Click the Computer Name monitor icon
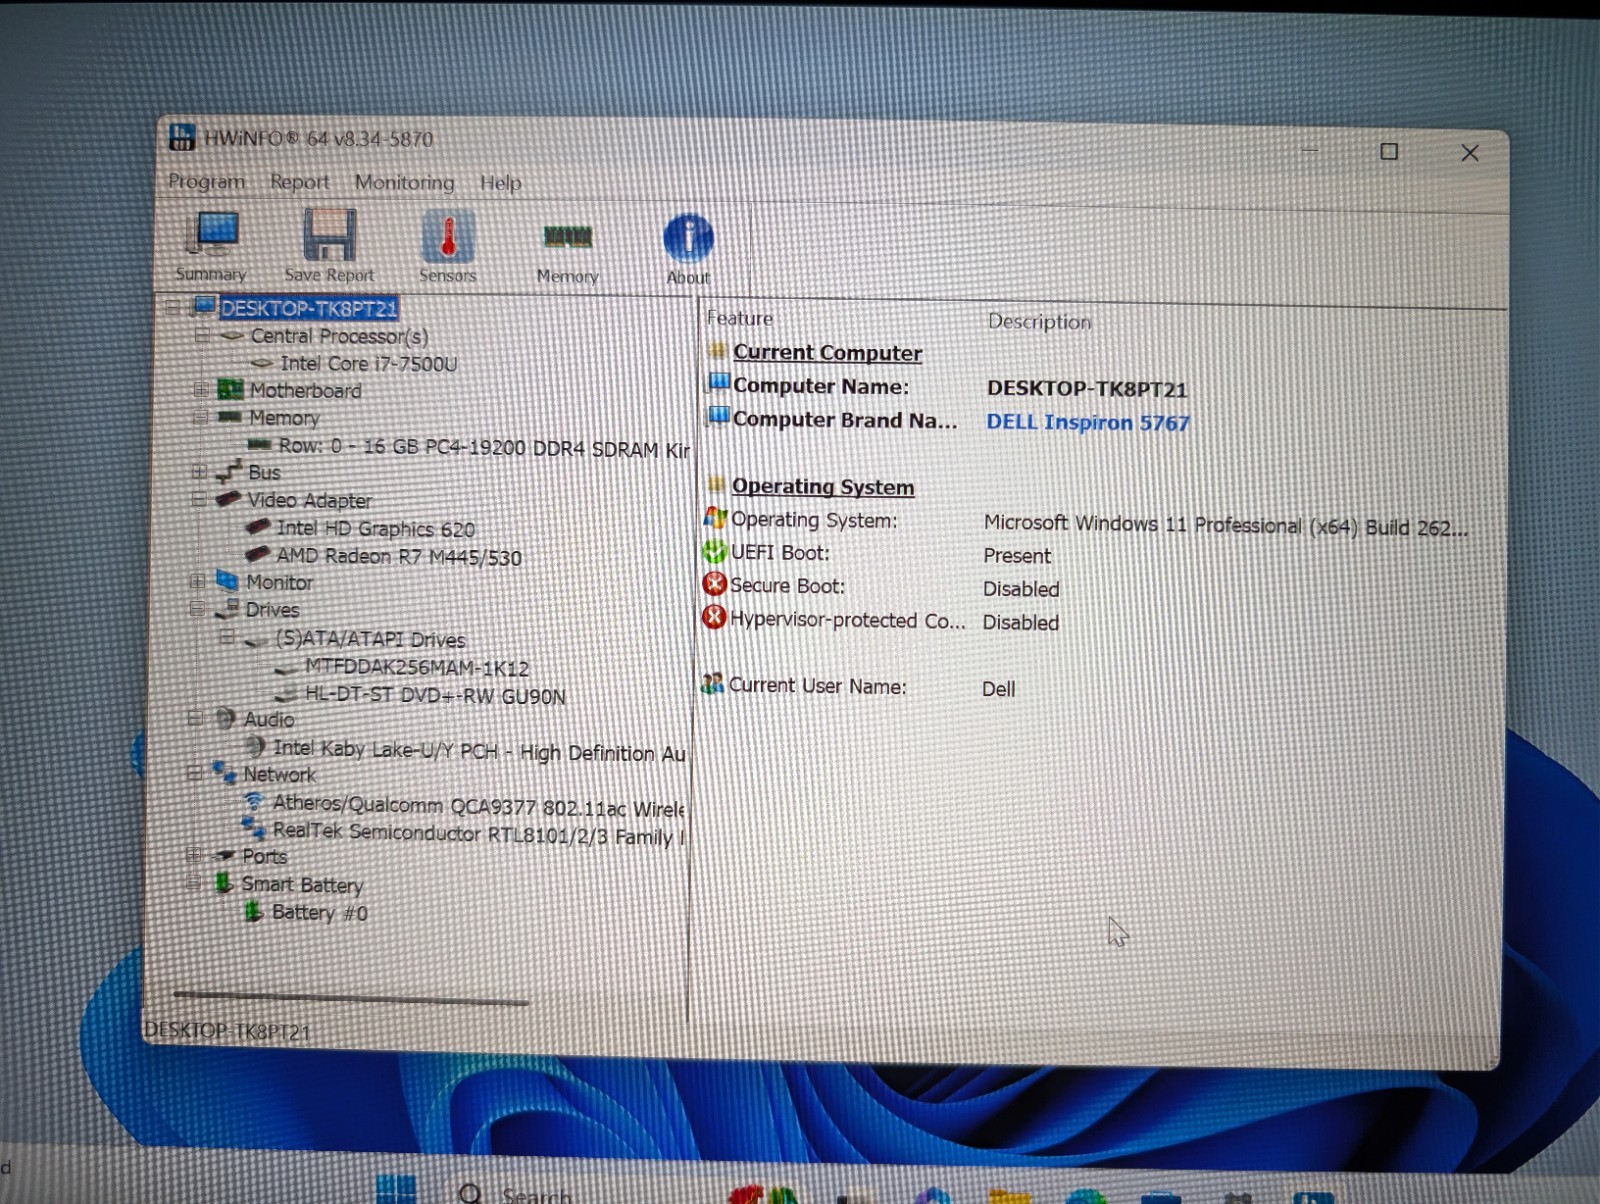1600x1204 pixels. coord(719,383)
